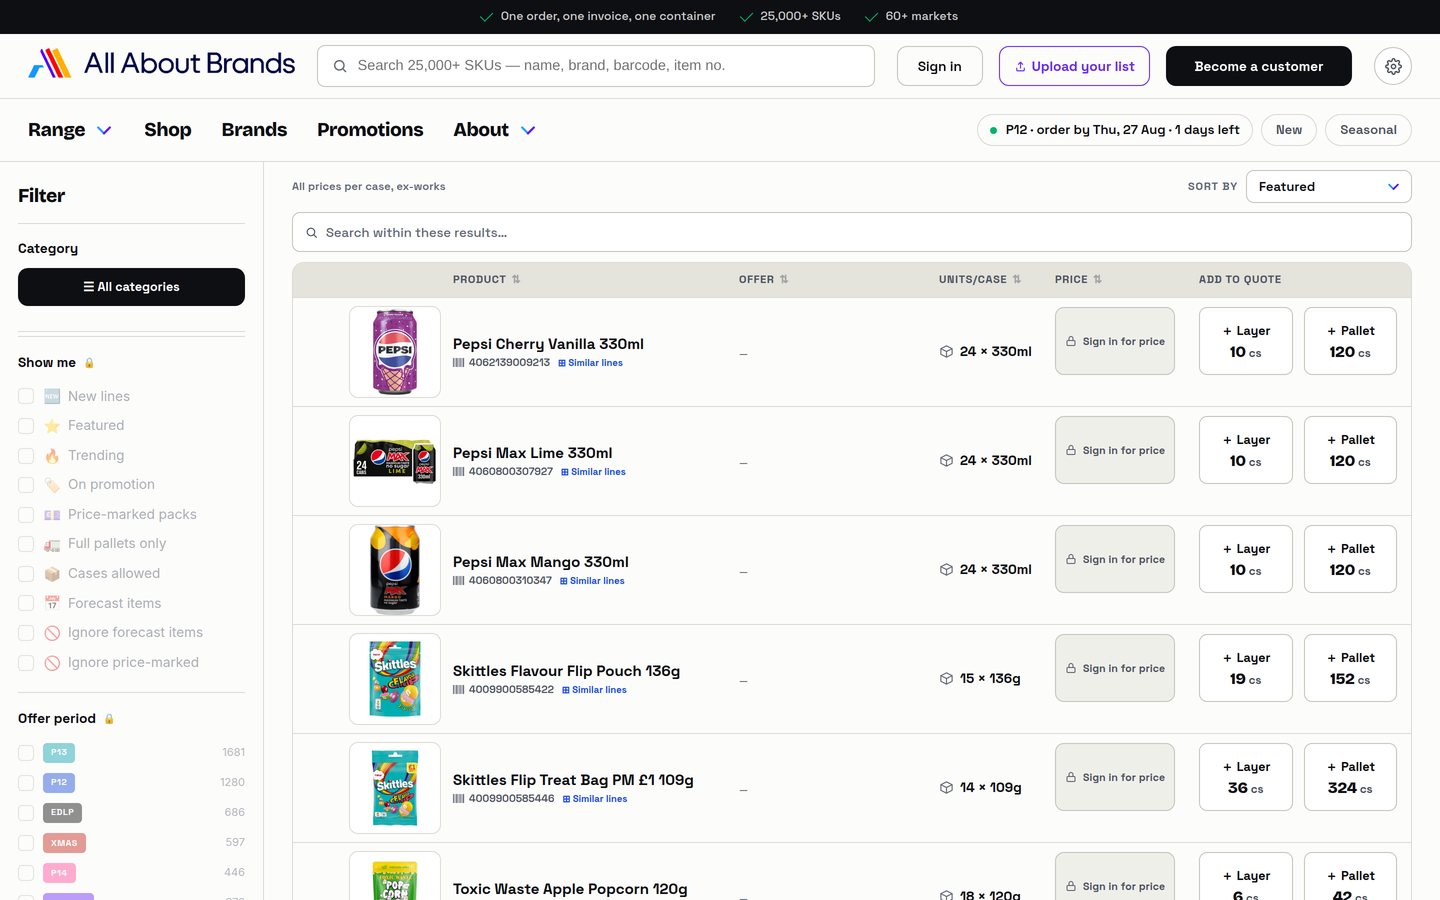The height and width of the screenshot is (900, 1440).
Task: Open the Sort by Featured dropdown
Action: [1328, 187]
